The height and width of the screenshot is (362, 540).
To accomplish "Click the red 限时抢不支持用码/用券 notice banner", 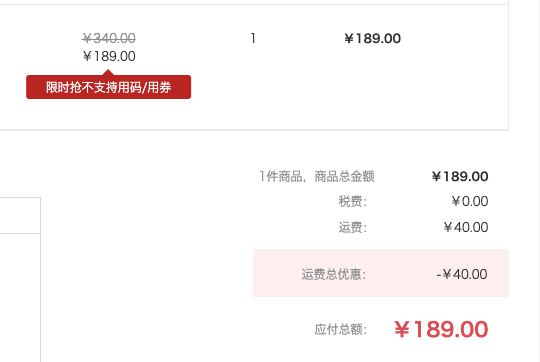I will [x=108, y=87].
